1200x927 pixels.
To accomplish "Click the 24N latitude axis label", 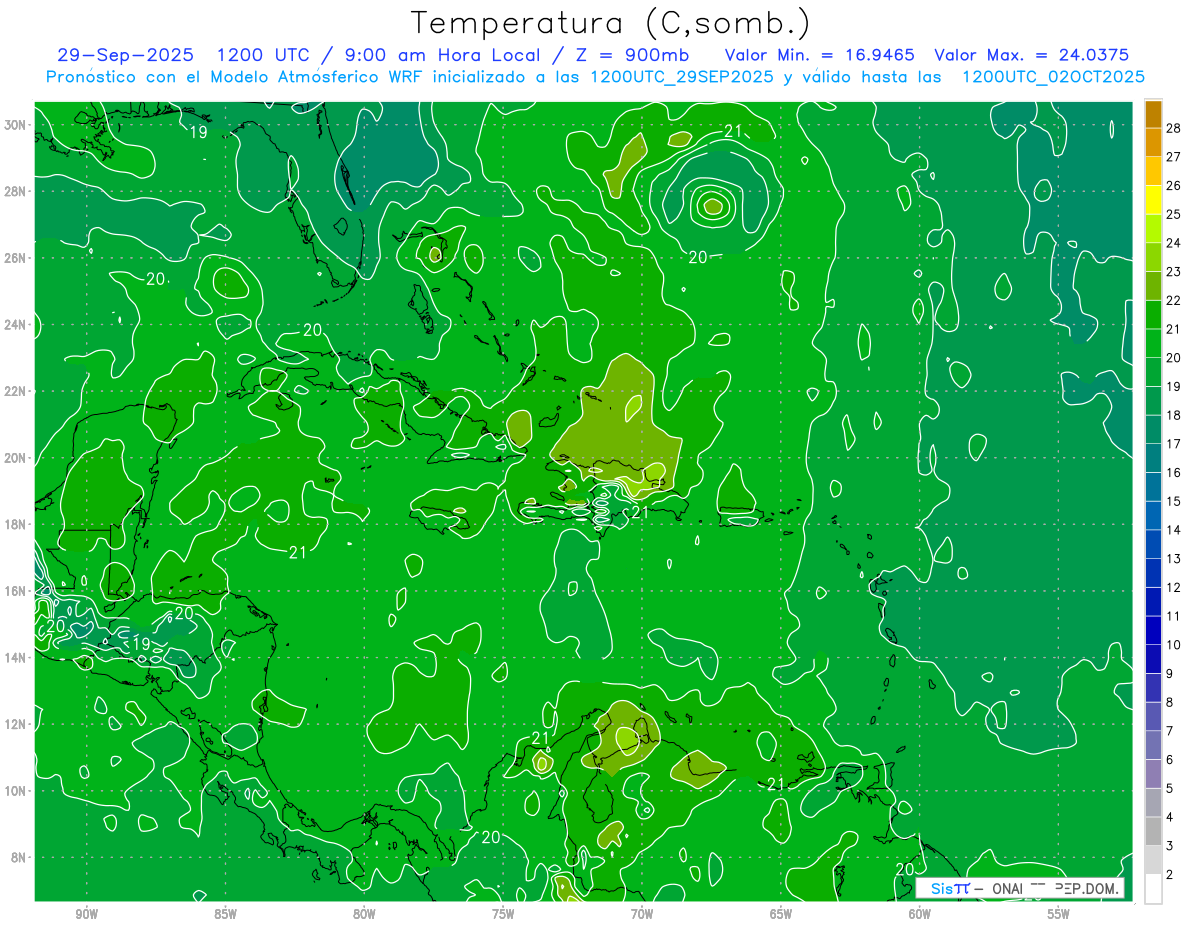I will 16,325.
